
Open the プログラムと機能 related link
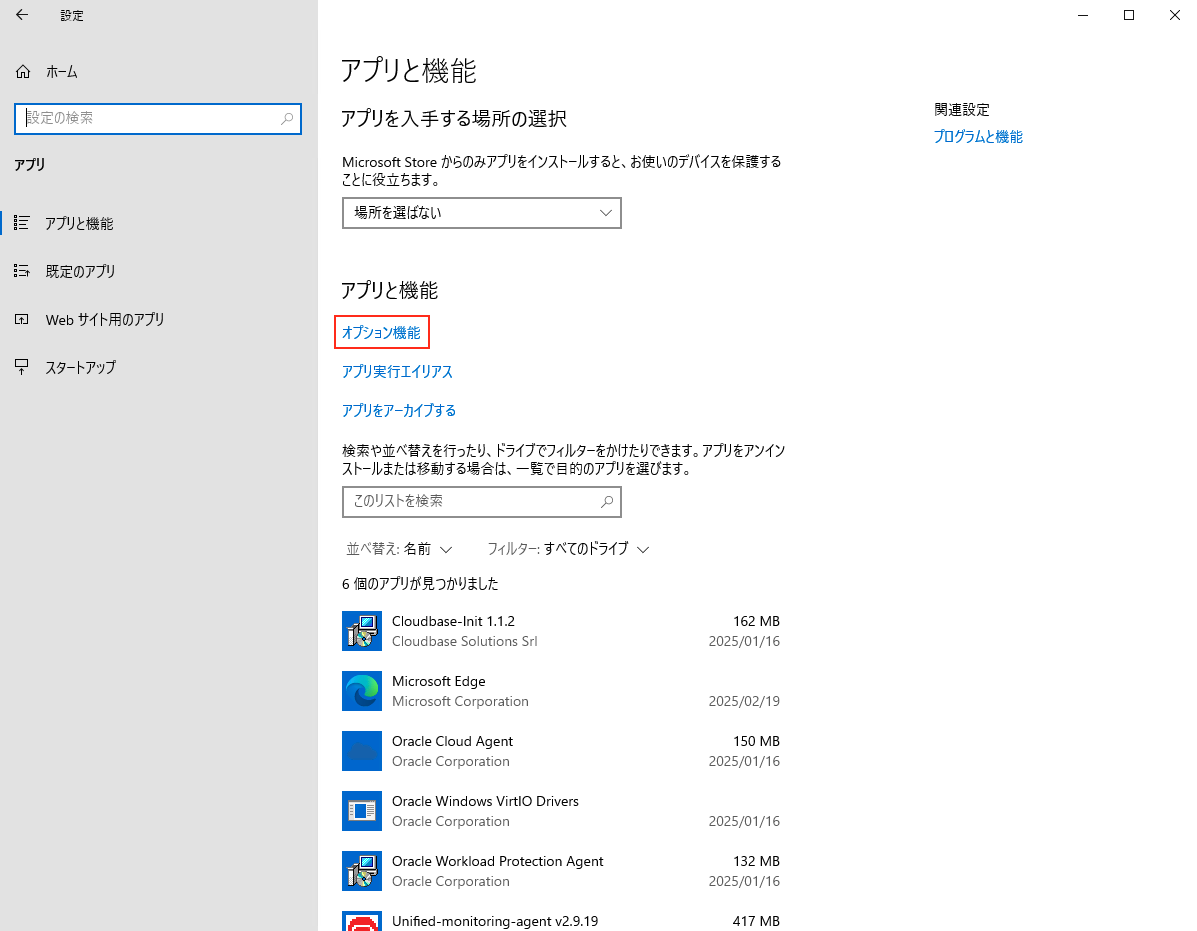[x=978, y=137]
